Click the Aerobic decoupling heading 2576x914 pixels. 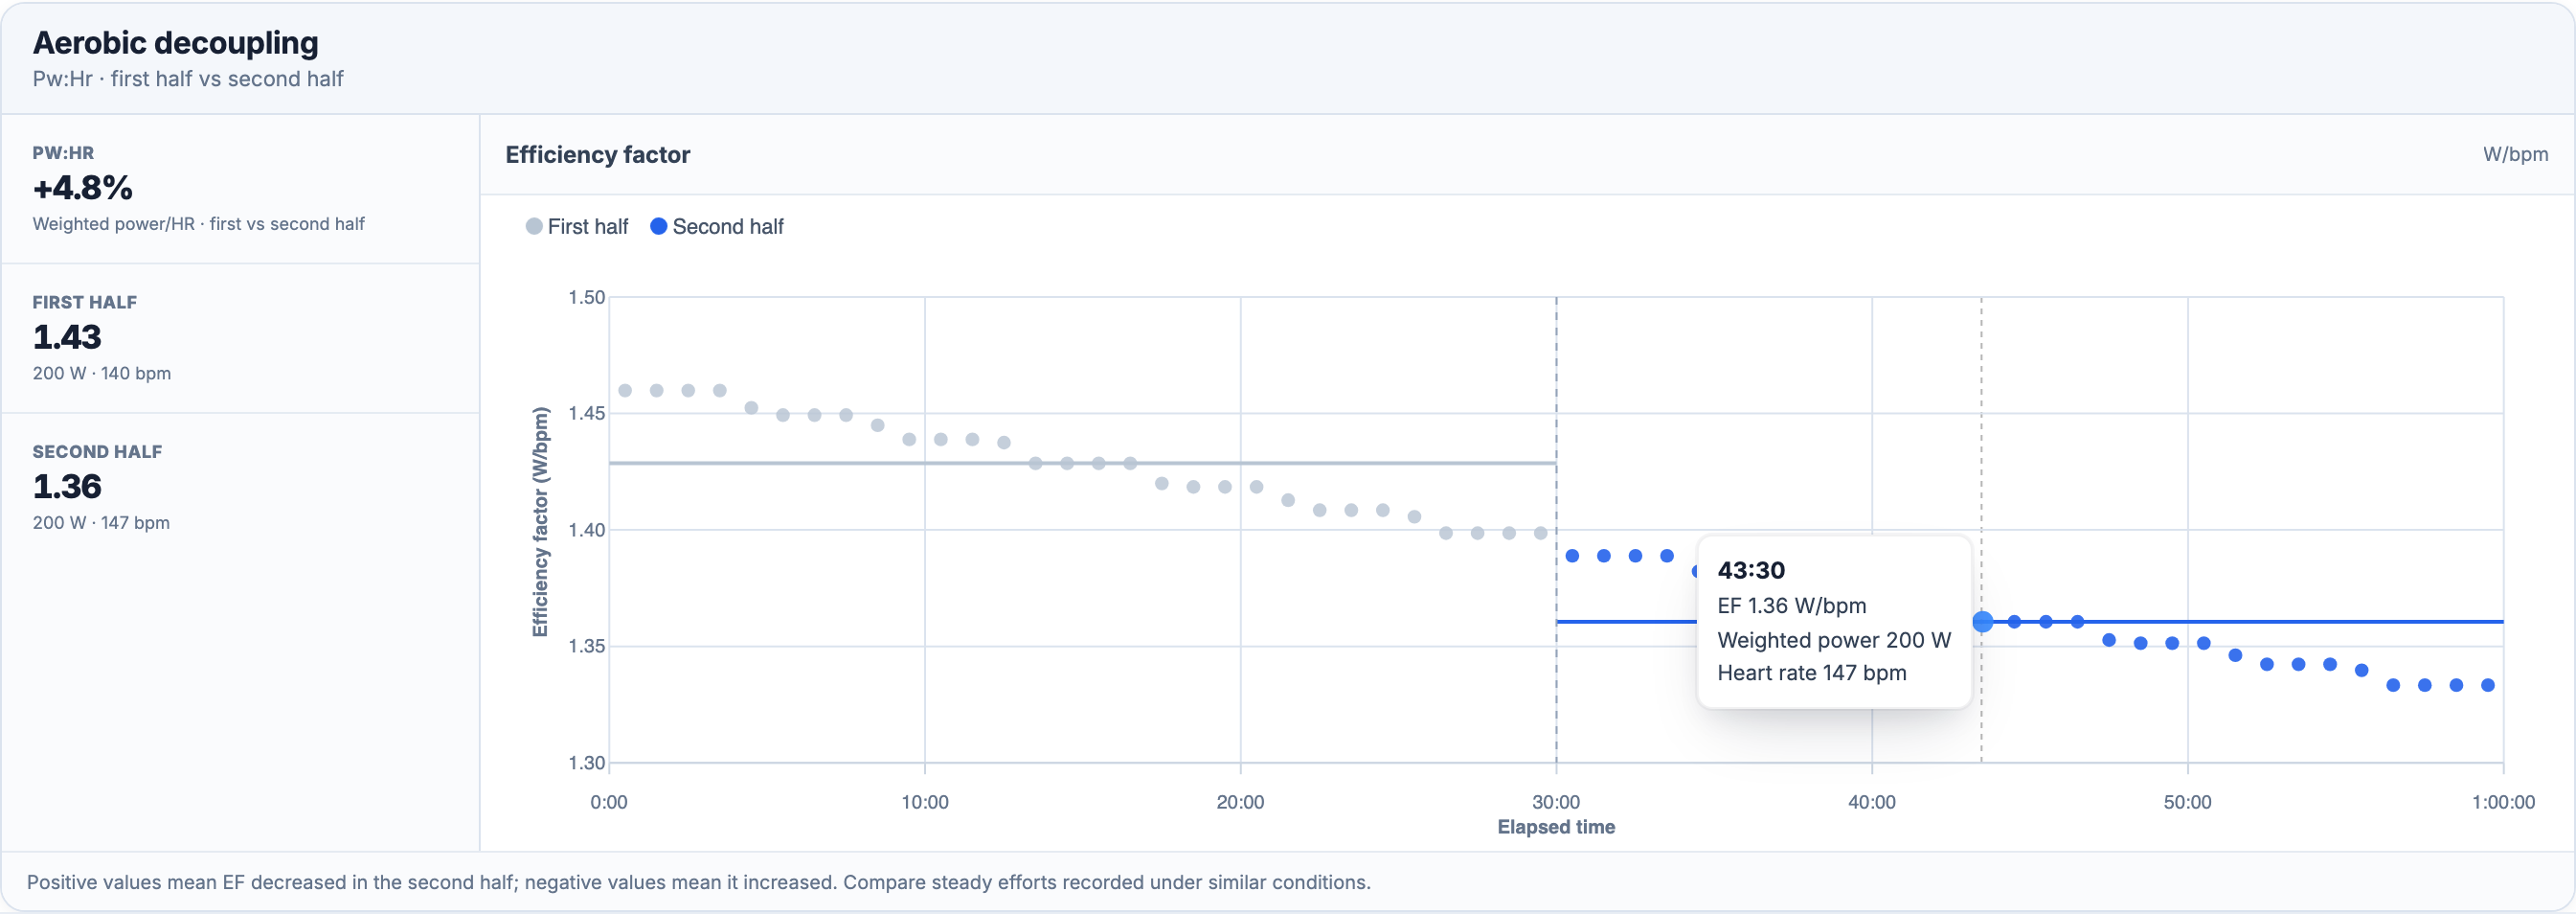[176, 43]
